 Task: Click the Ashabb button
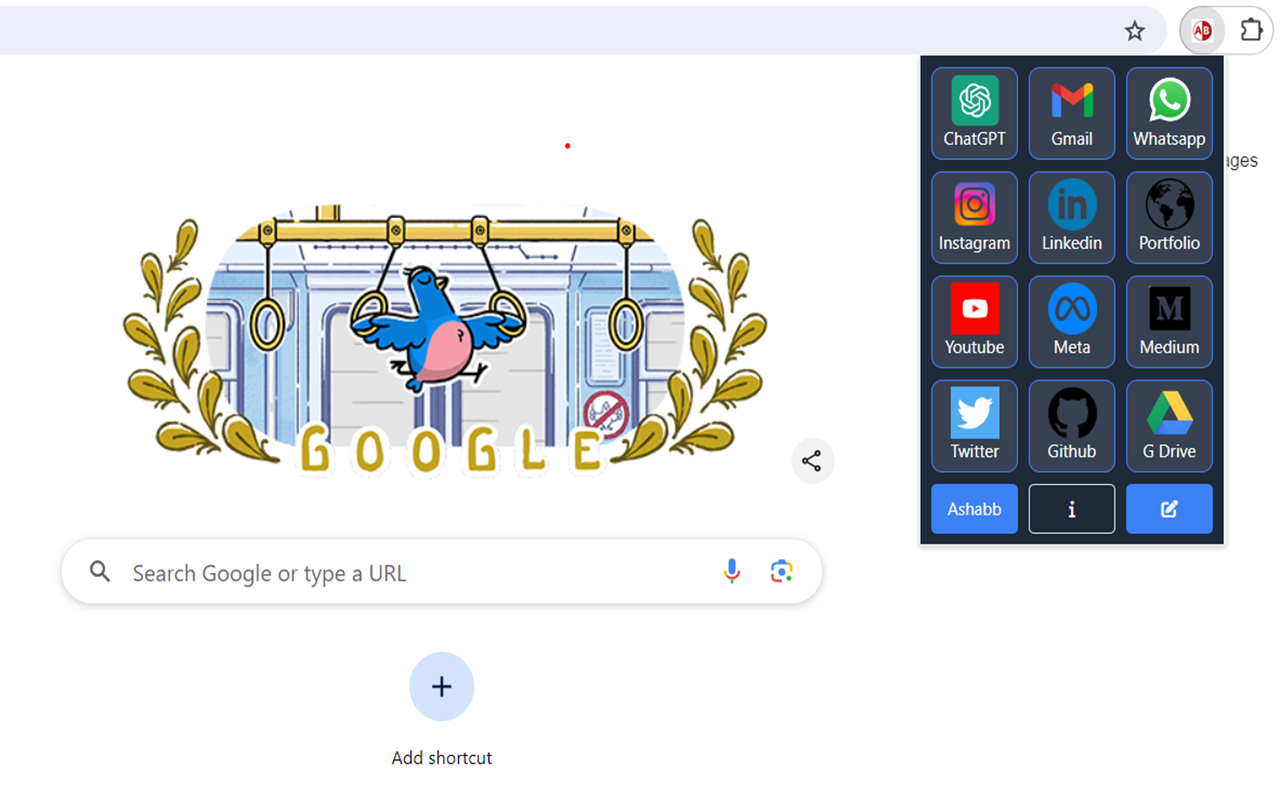(x=974, y=509)
